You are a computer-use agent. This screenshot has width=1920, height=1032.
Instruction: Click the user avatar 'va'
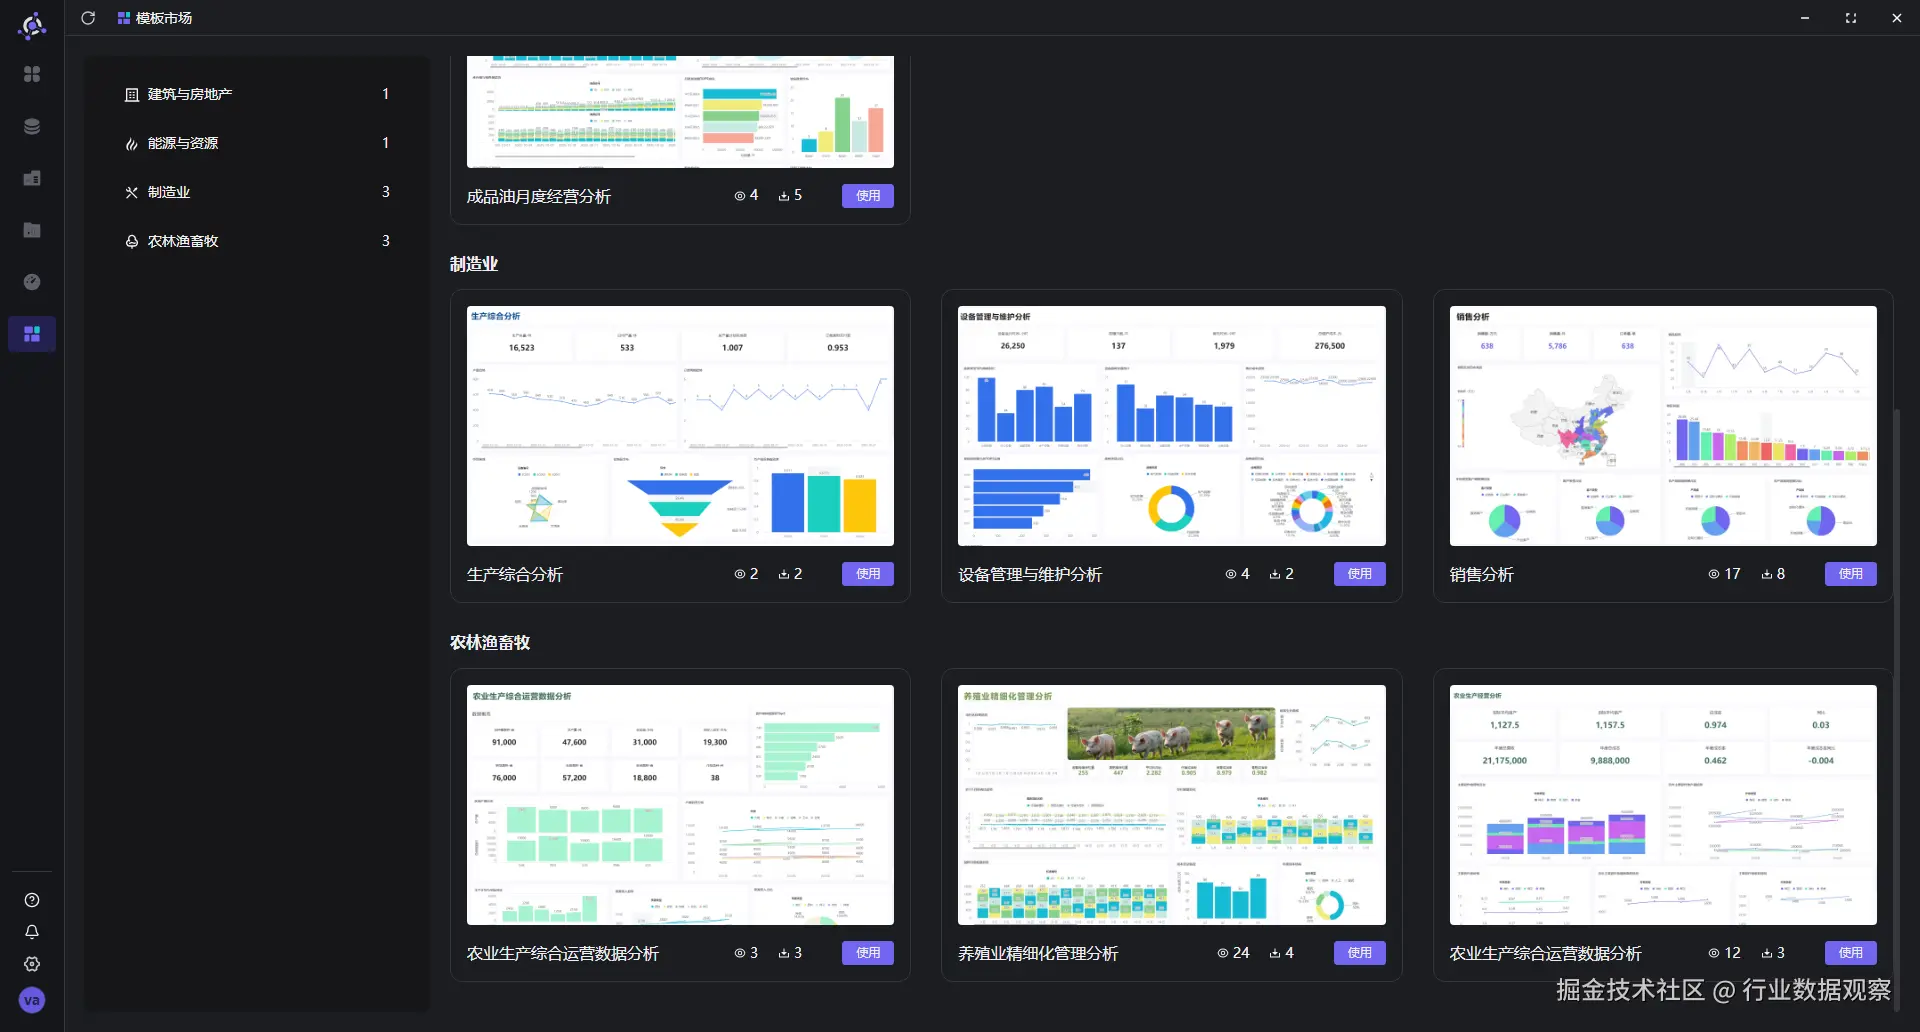(32, 1000)
